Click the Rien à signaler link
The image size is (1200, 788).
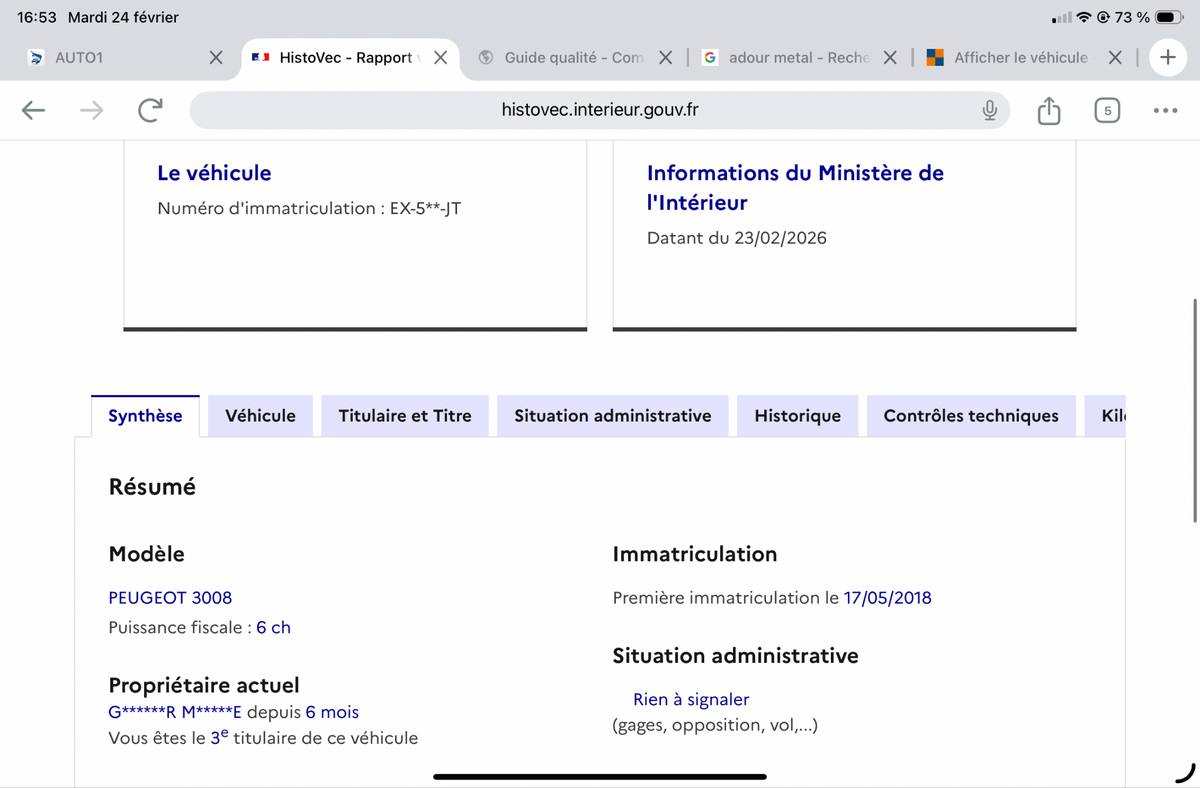(x=691, y=699)
